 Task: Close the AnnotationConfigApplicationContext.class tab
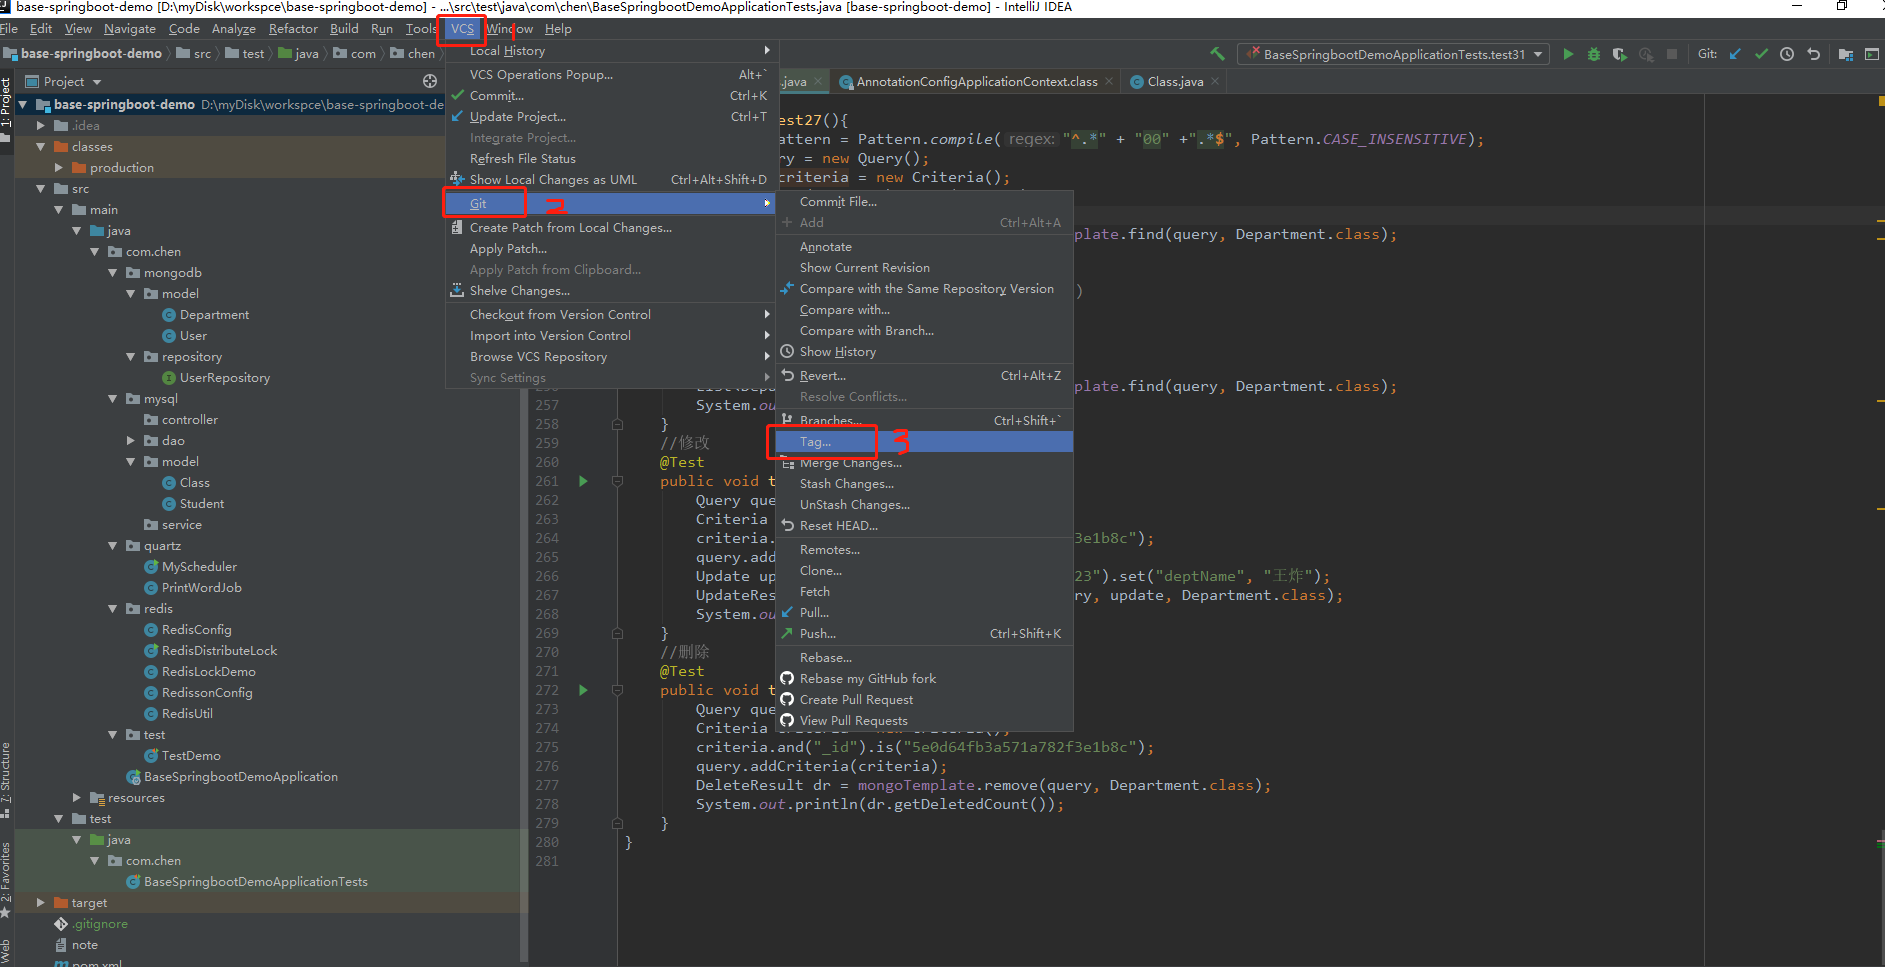(x=1109, y=81)
